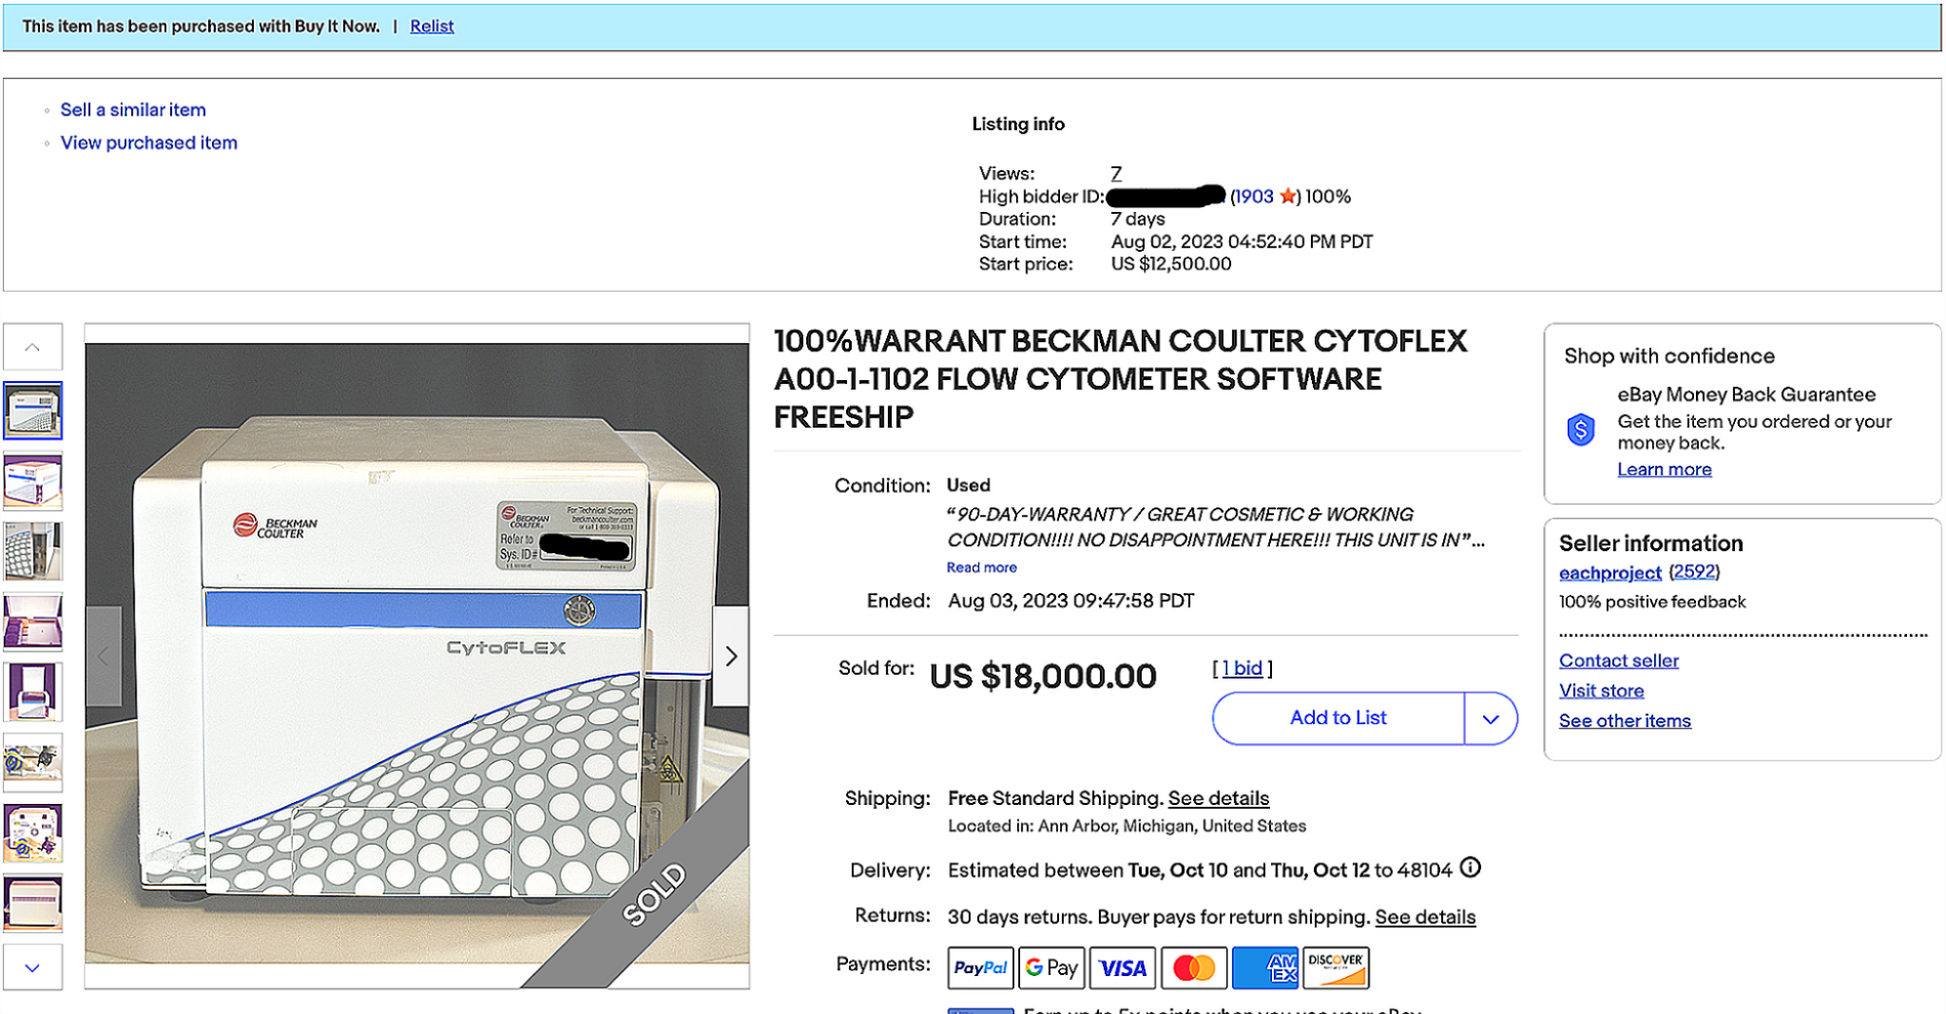Click the Money Back Guarantee shield icon
Viewport: 1946px width, 1014px height.
1580,430
